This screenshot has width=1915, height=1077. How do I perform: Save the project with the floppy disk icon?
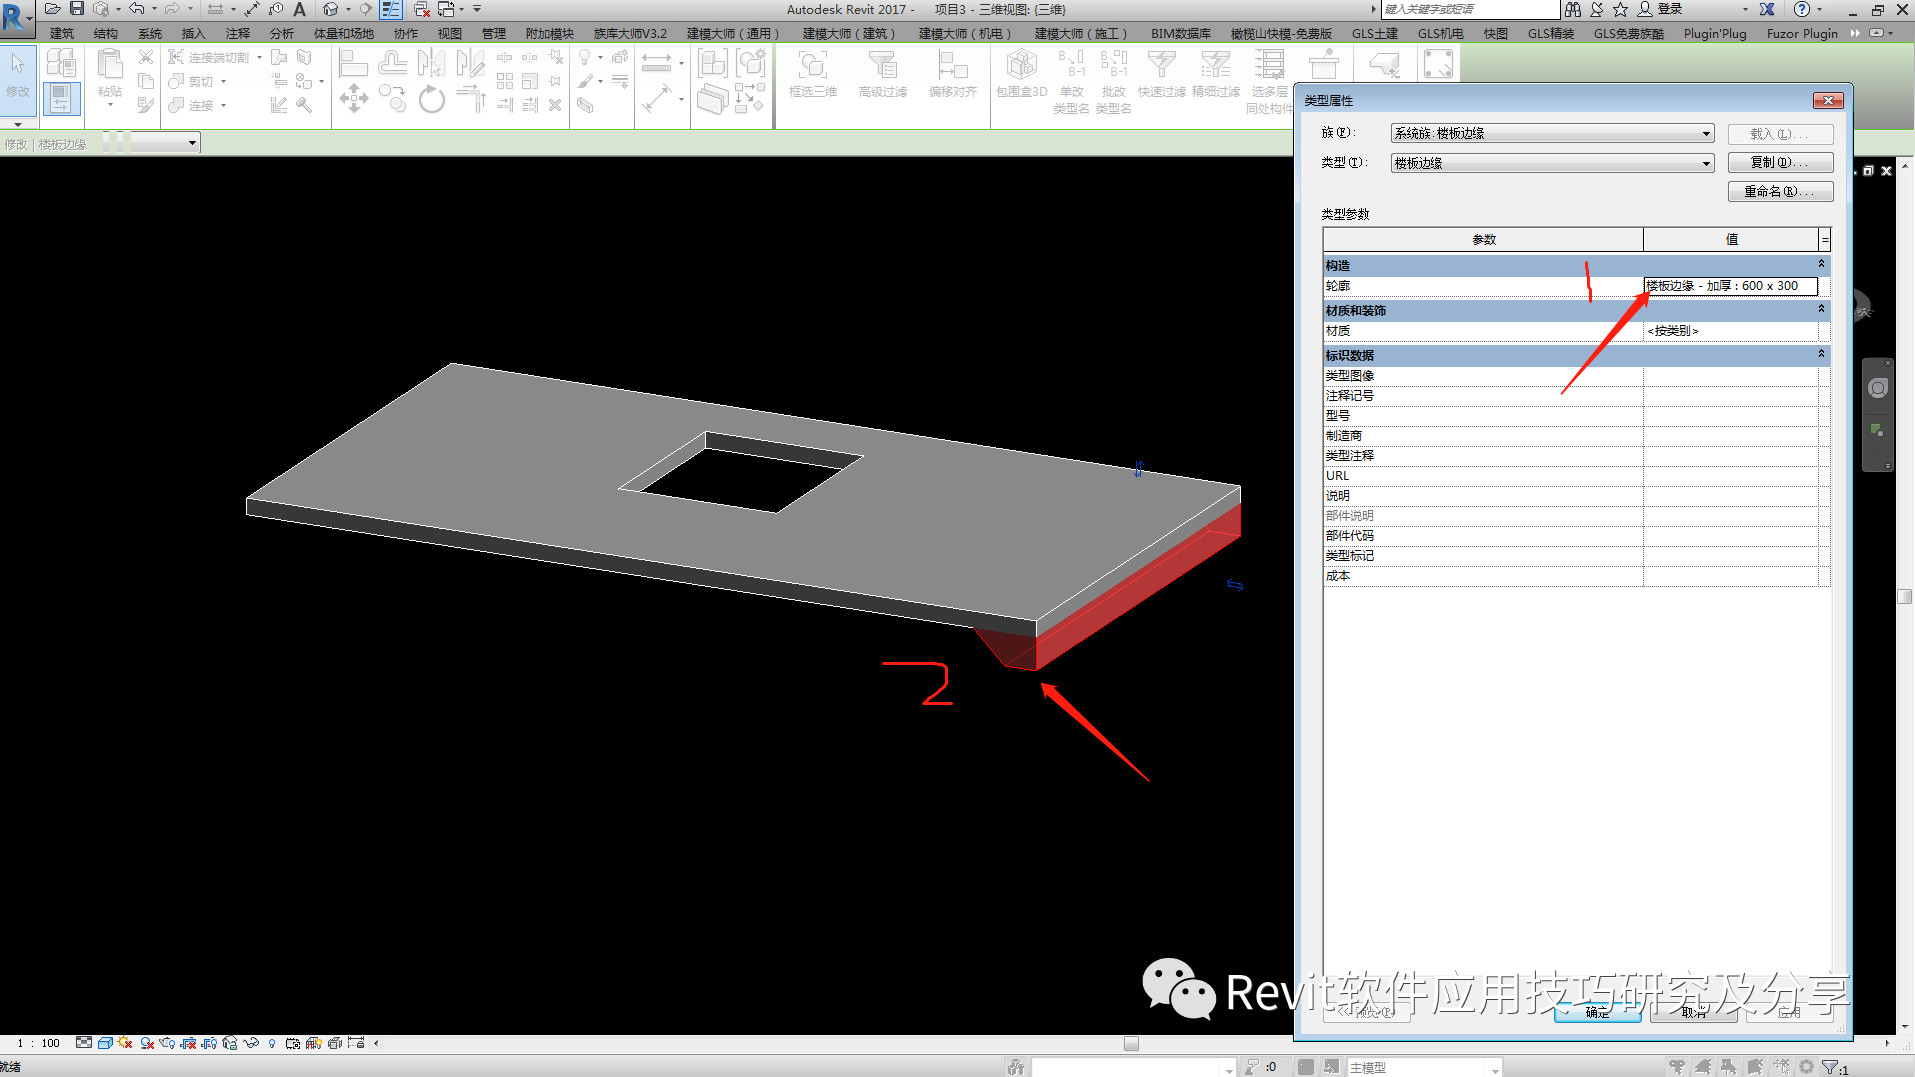pyautogui.click(x=77, y=9)
